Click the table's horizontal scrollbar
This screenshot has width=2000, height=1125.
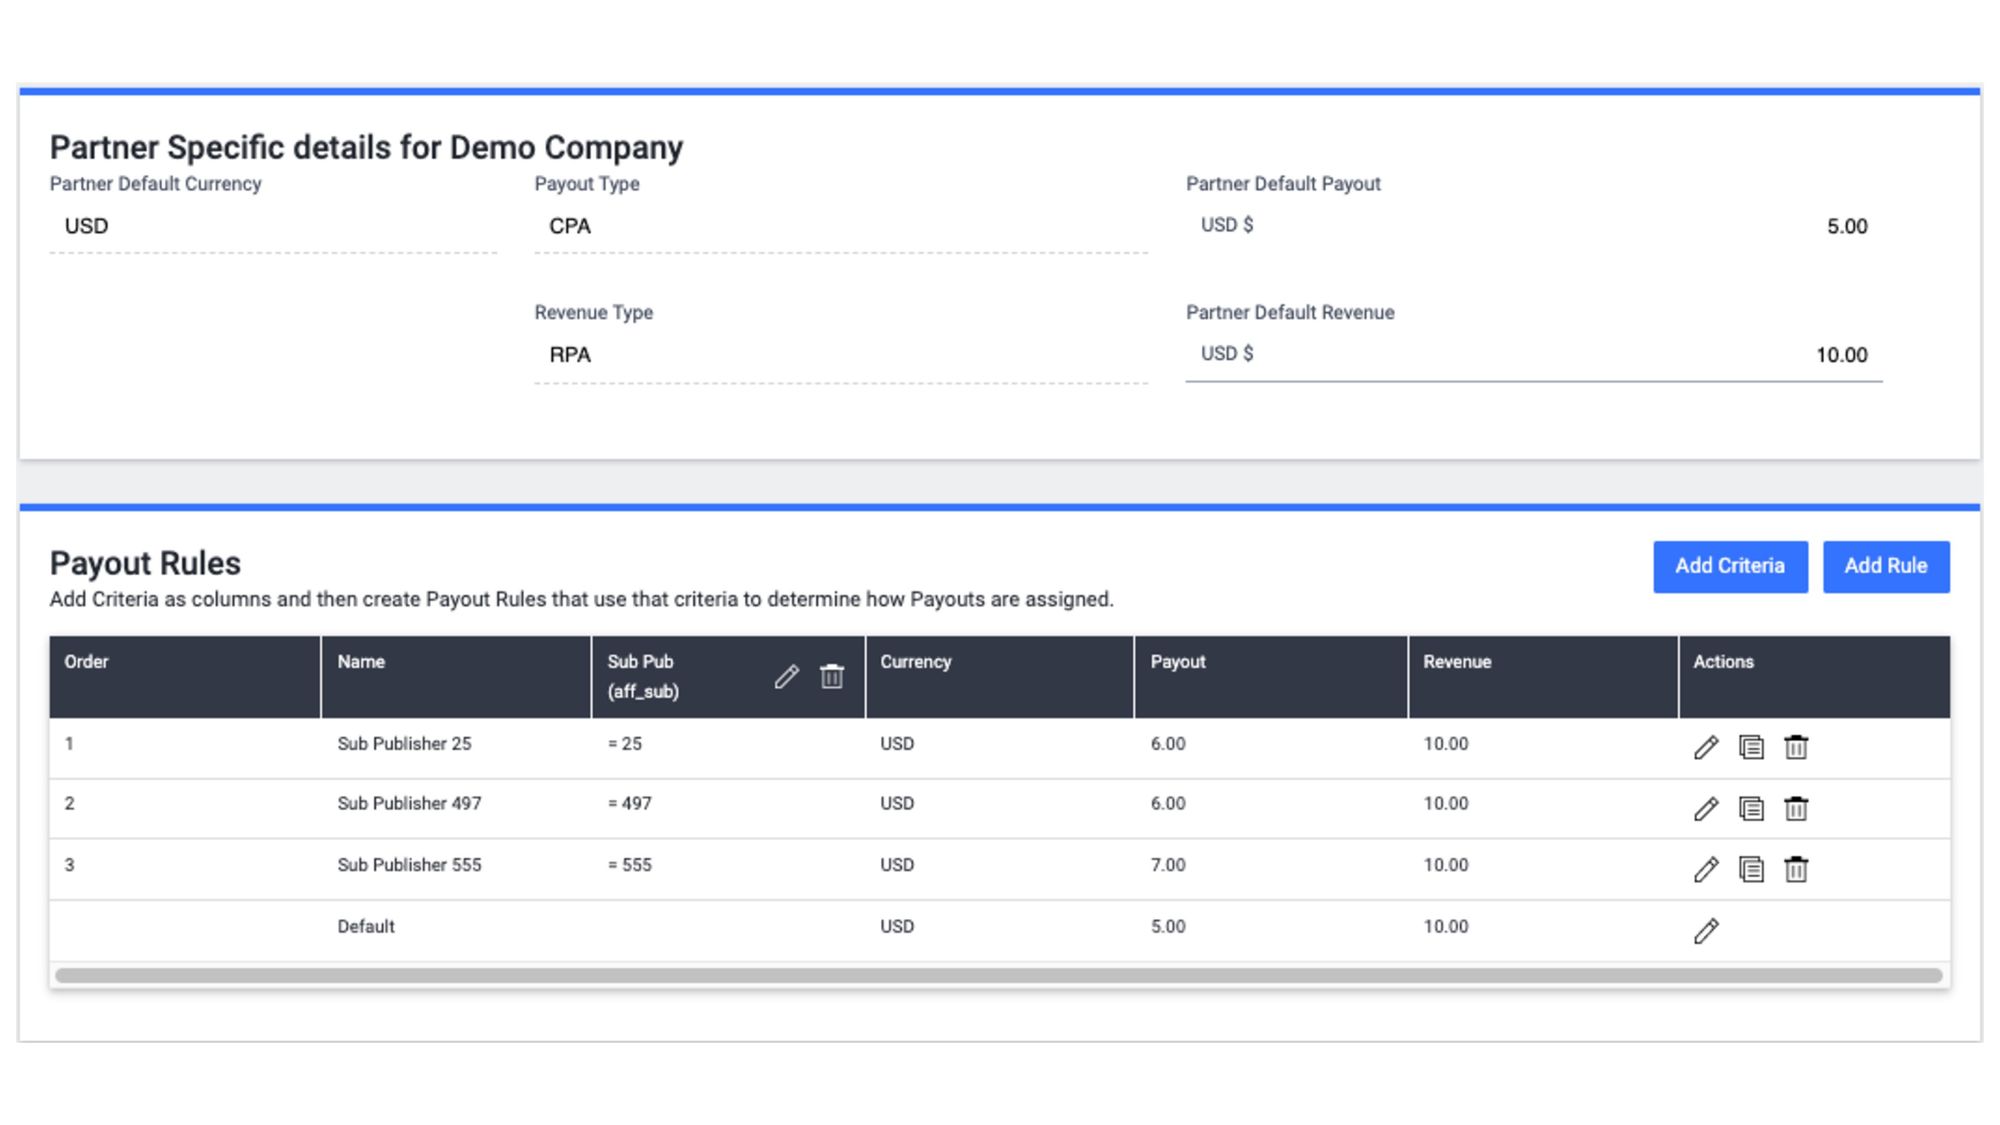pos(999,975)
